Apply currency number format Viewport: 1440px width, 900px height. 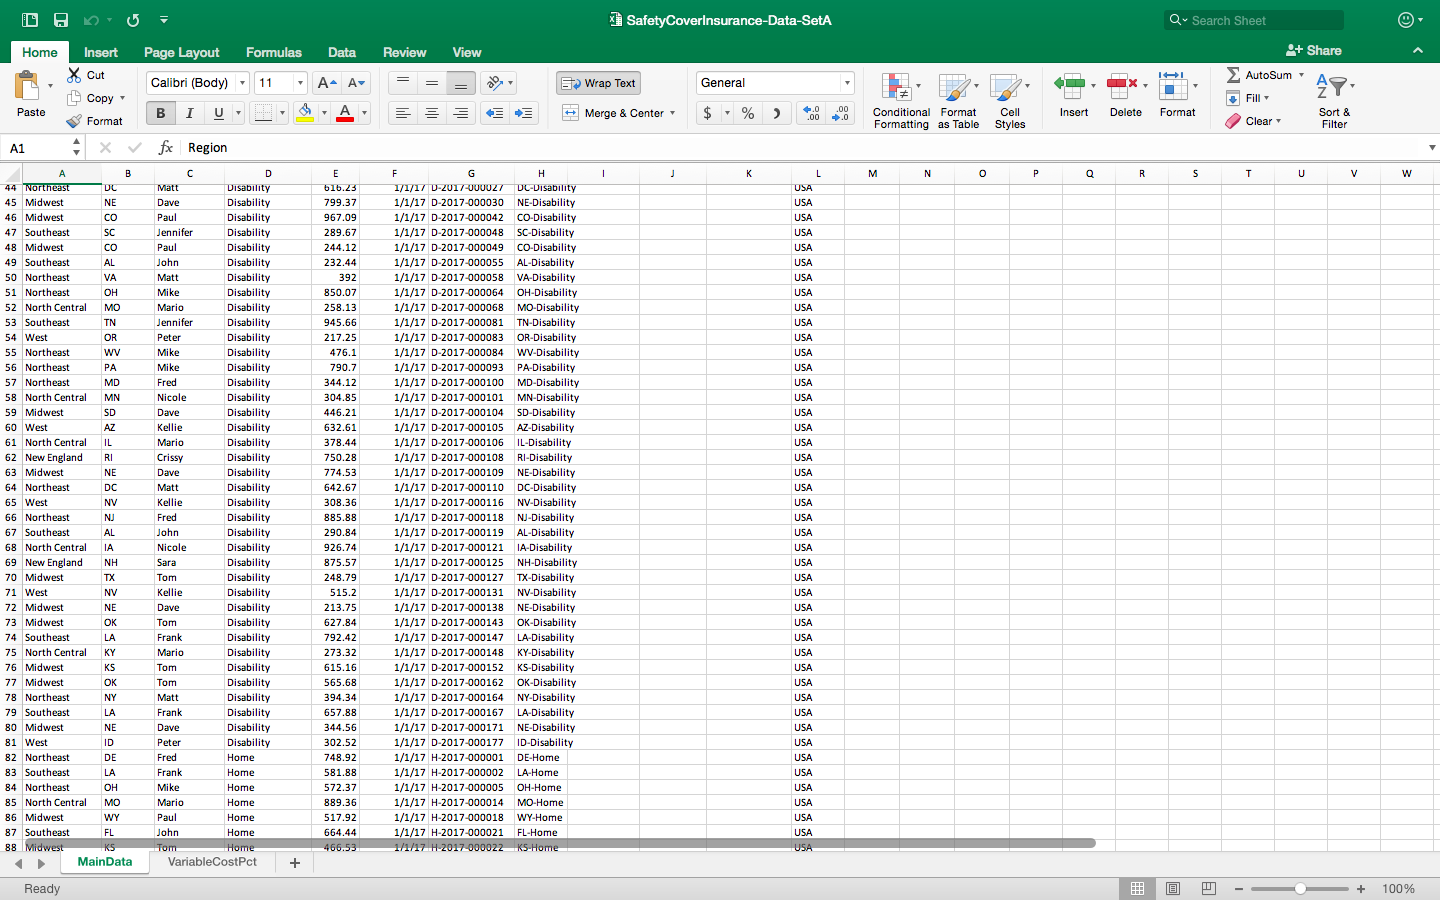point(709,113)
